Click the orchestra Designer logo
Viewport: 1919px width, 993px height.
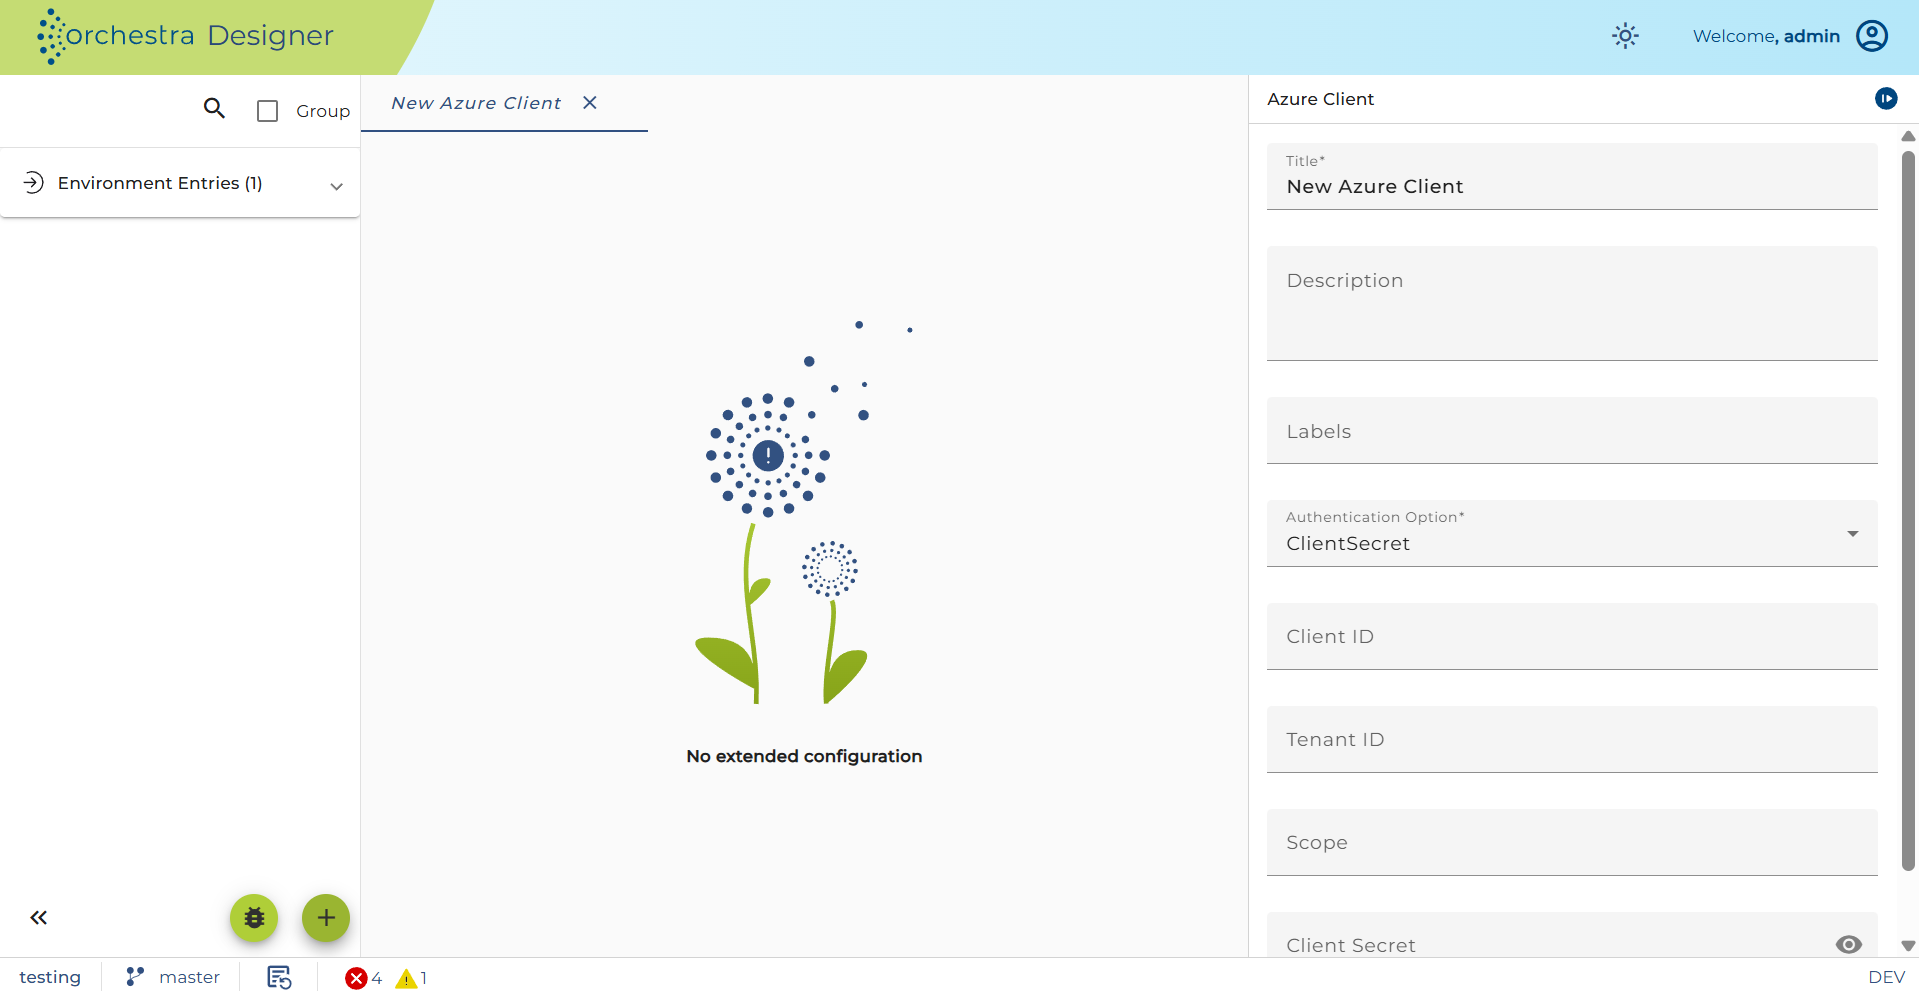coord(186,36)
